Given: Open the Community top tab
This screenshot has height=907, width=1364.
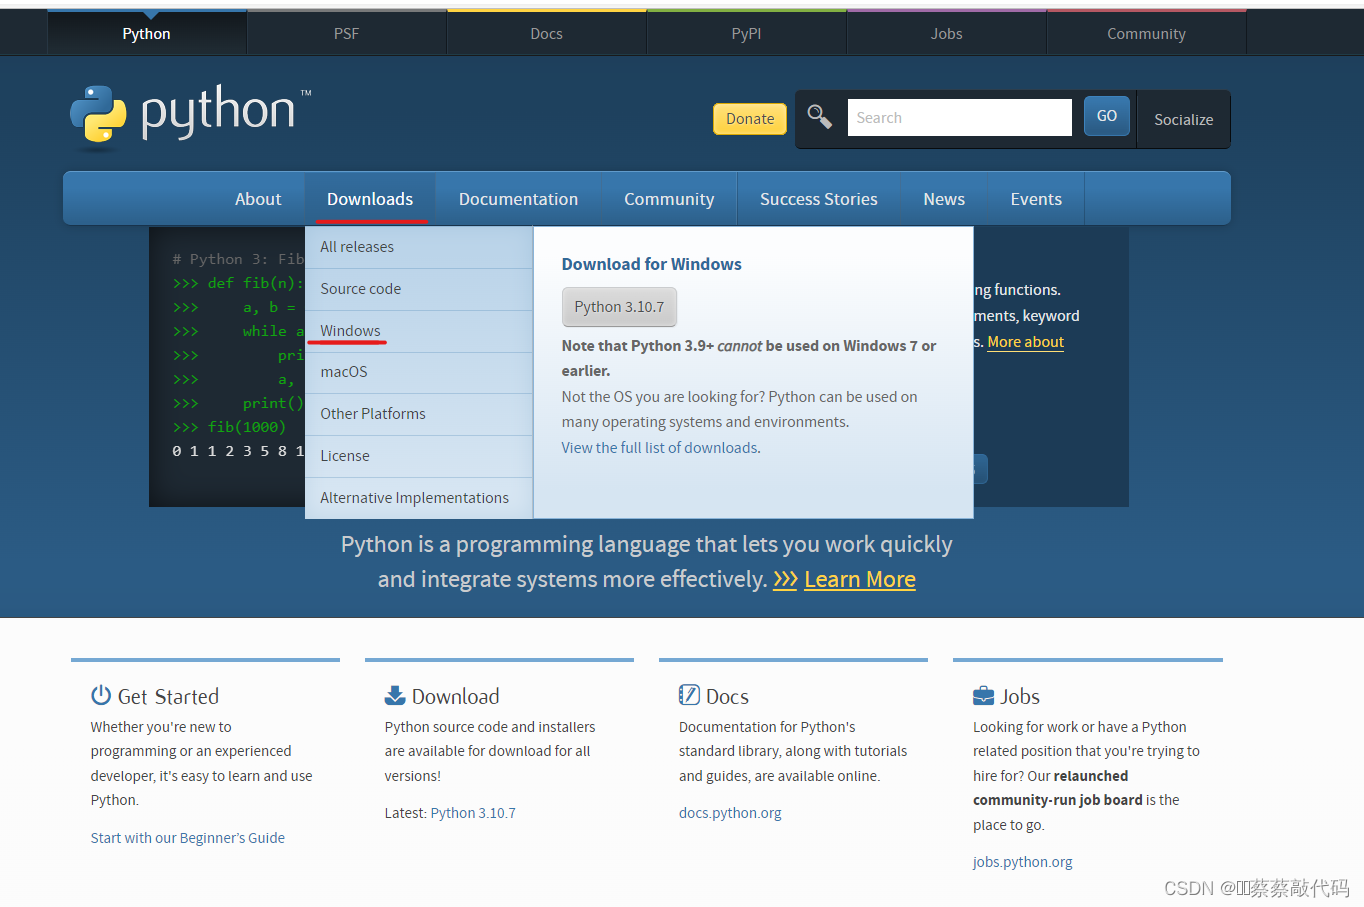Looking at the screenshot, I should coord(1147,34).
